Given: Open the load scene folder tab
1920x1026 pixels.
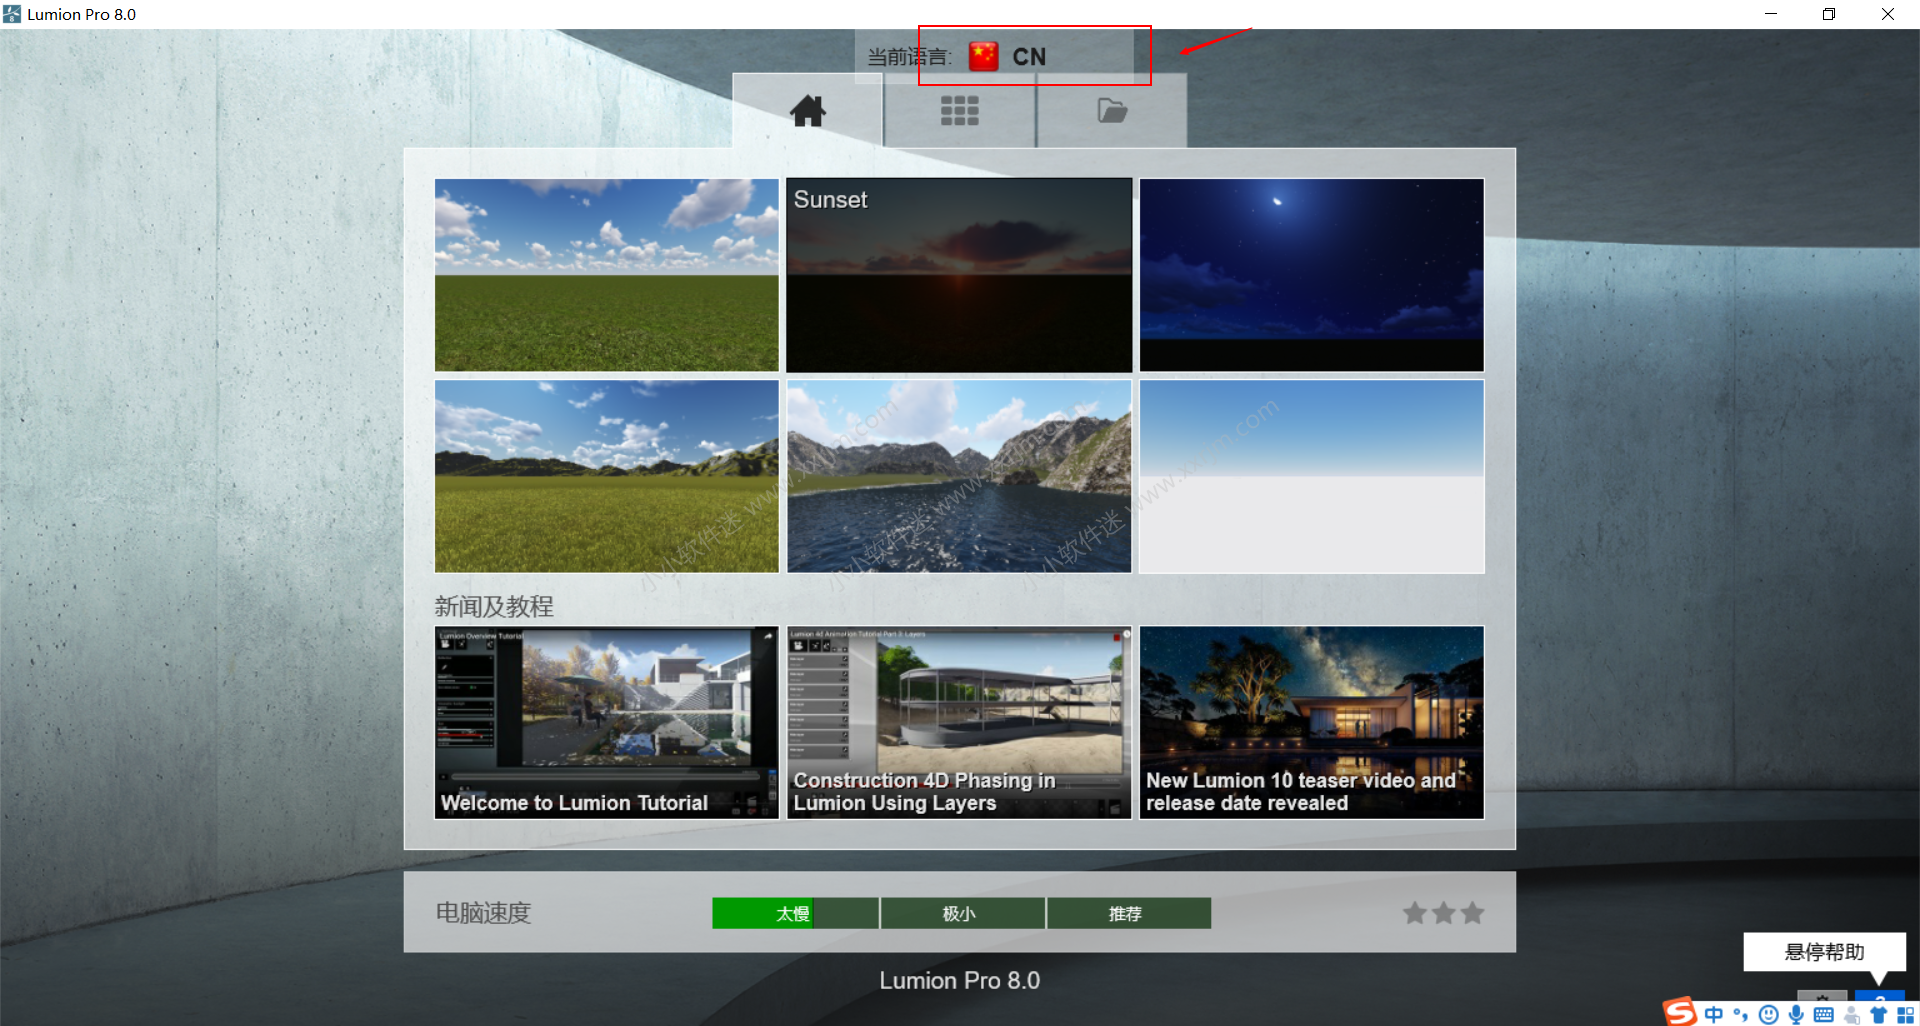Looking at the screenshot, I should [x=1112, y=110].
